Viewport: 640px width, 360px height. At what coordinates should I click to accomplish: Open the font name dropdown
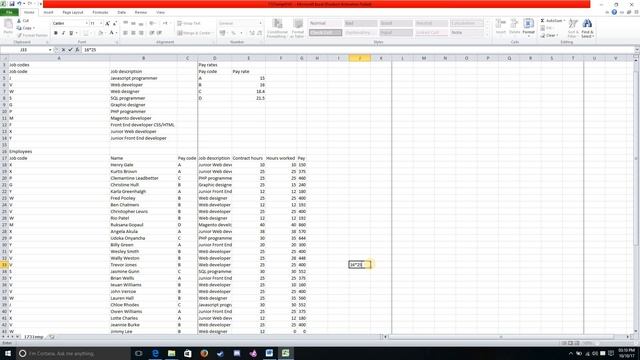tap(87, 24)
